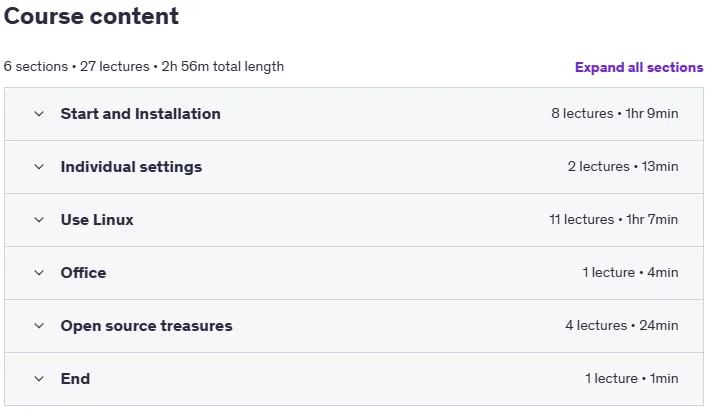
Task: Expand the Open source treasures chevron
Action: 39,326
